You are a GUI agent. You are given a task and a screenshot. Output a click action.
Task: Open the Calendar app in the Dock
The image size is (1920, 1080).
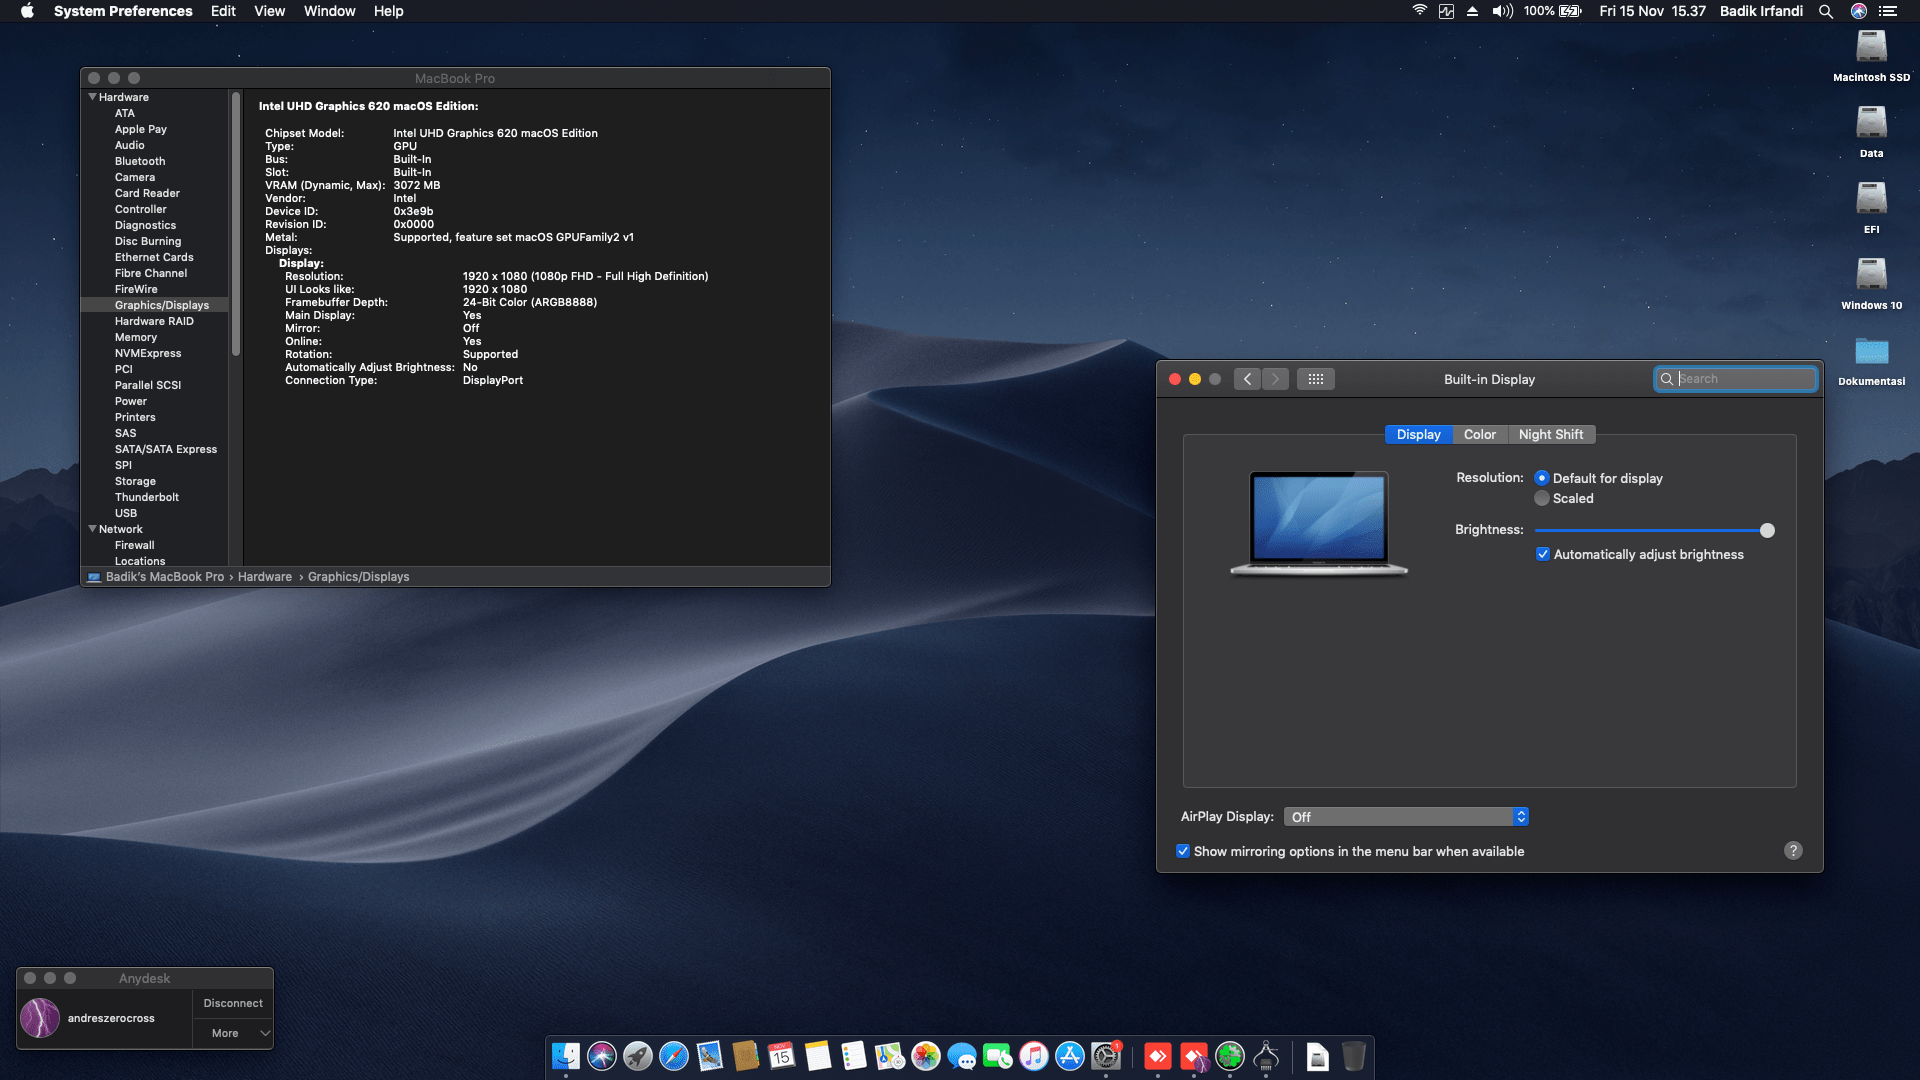[783, 1057]
